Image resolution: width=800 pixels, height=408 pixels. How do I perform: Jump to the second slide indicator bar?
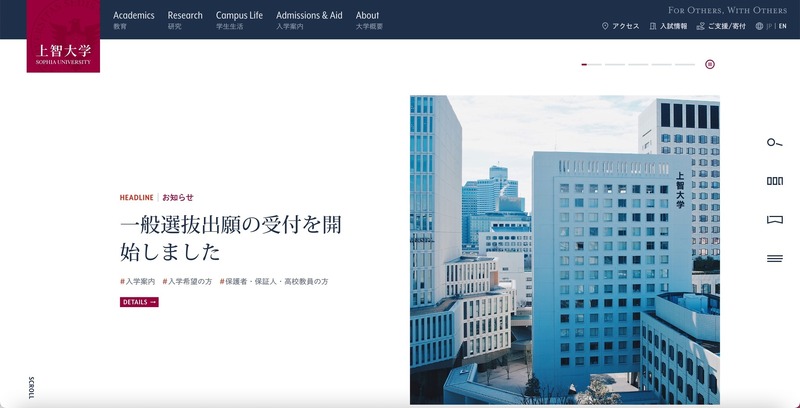pyautogui.click(x=614, y=64)
